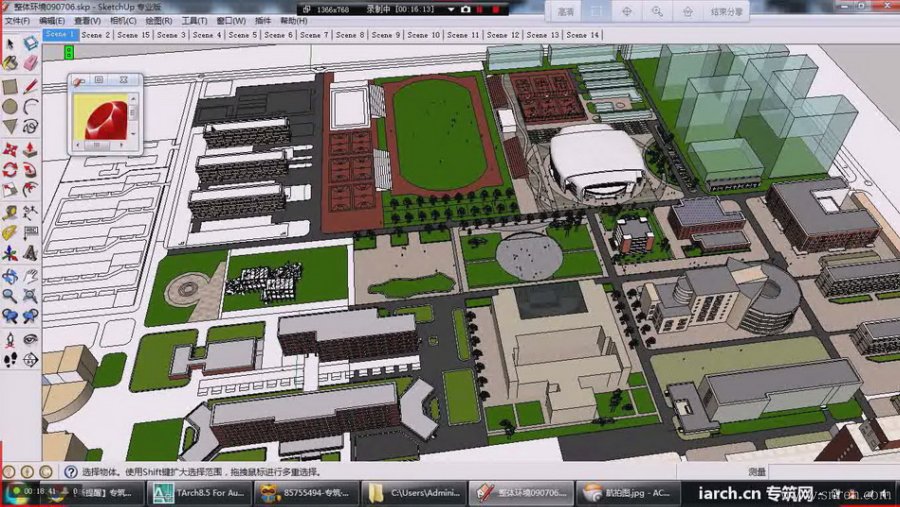Choose the Circle drawing tool
900x507 pixels.
(x=10, y=106)
